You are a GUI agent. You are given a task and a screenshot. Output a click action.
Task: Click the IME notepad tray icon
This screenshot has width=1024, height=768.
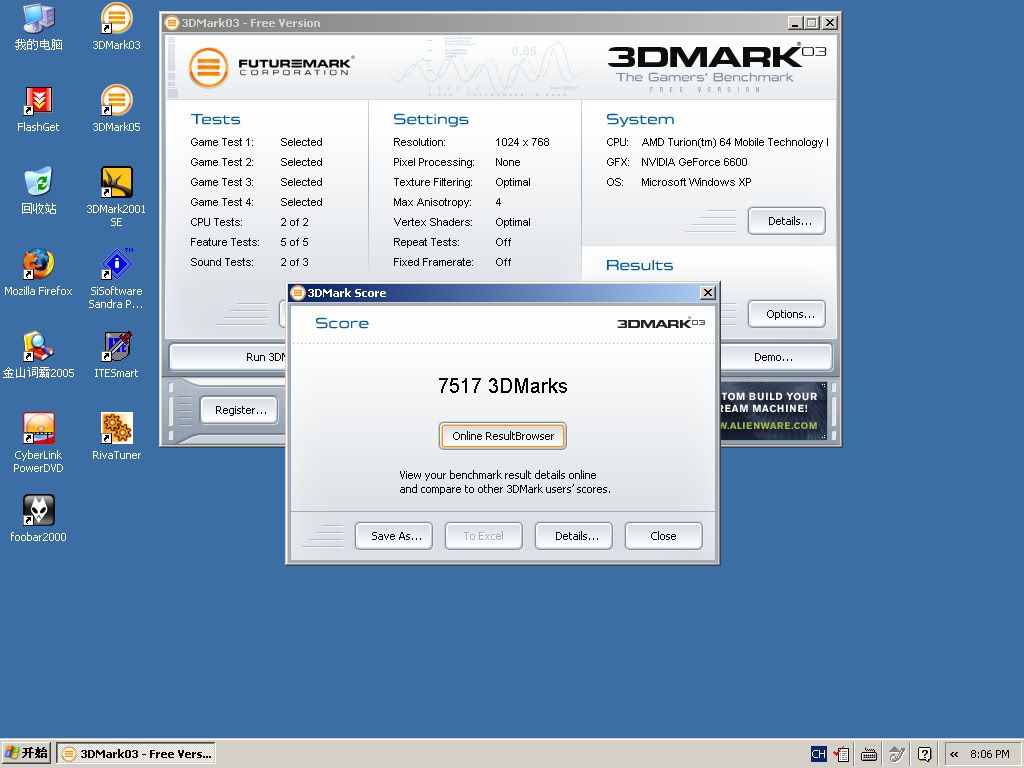[x=842, y=754]
